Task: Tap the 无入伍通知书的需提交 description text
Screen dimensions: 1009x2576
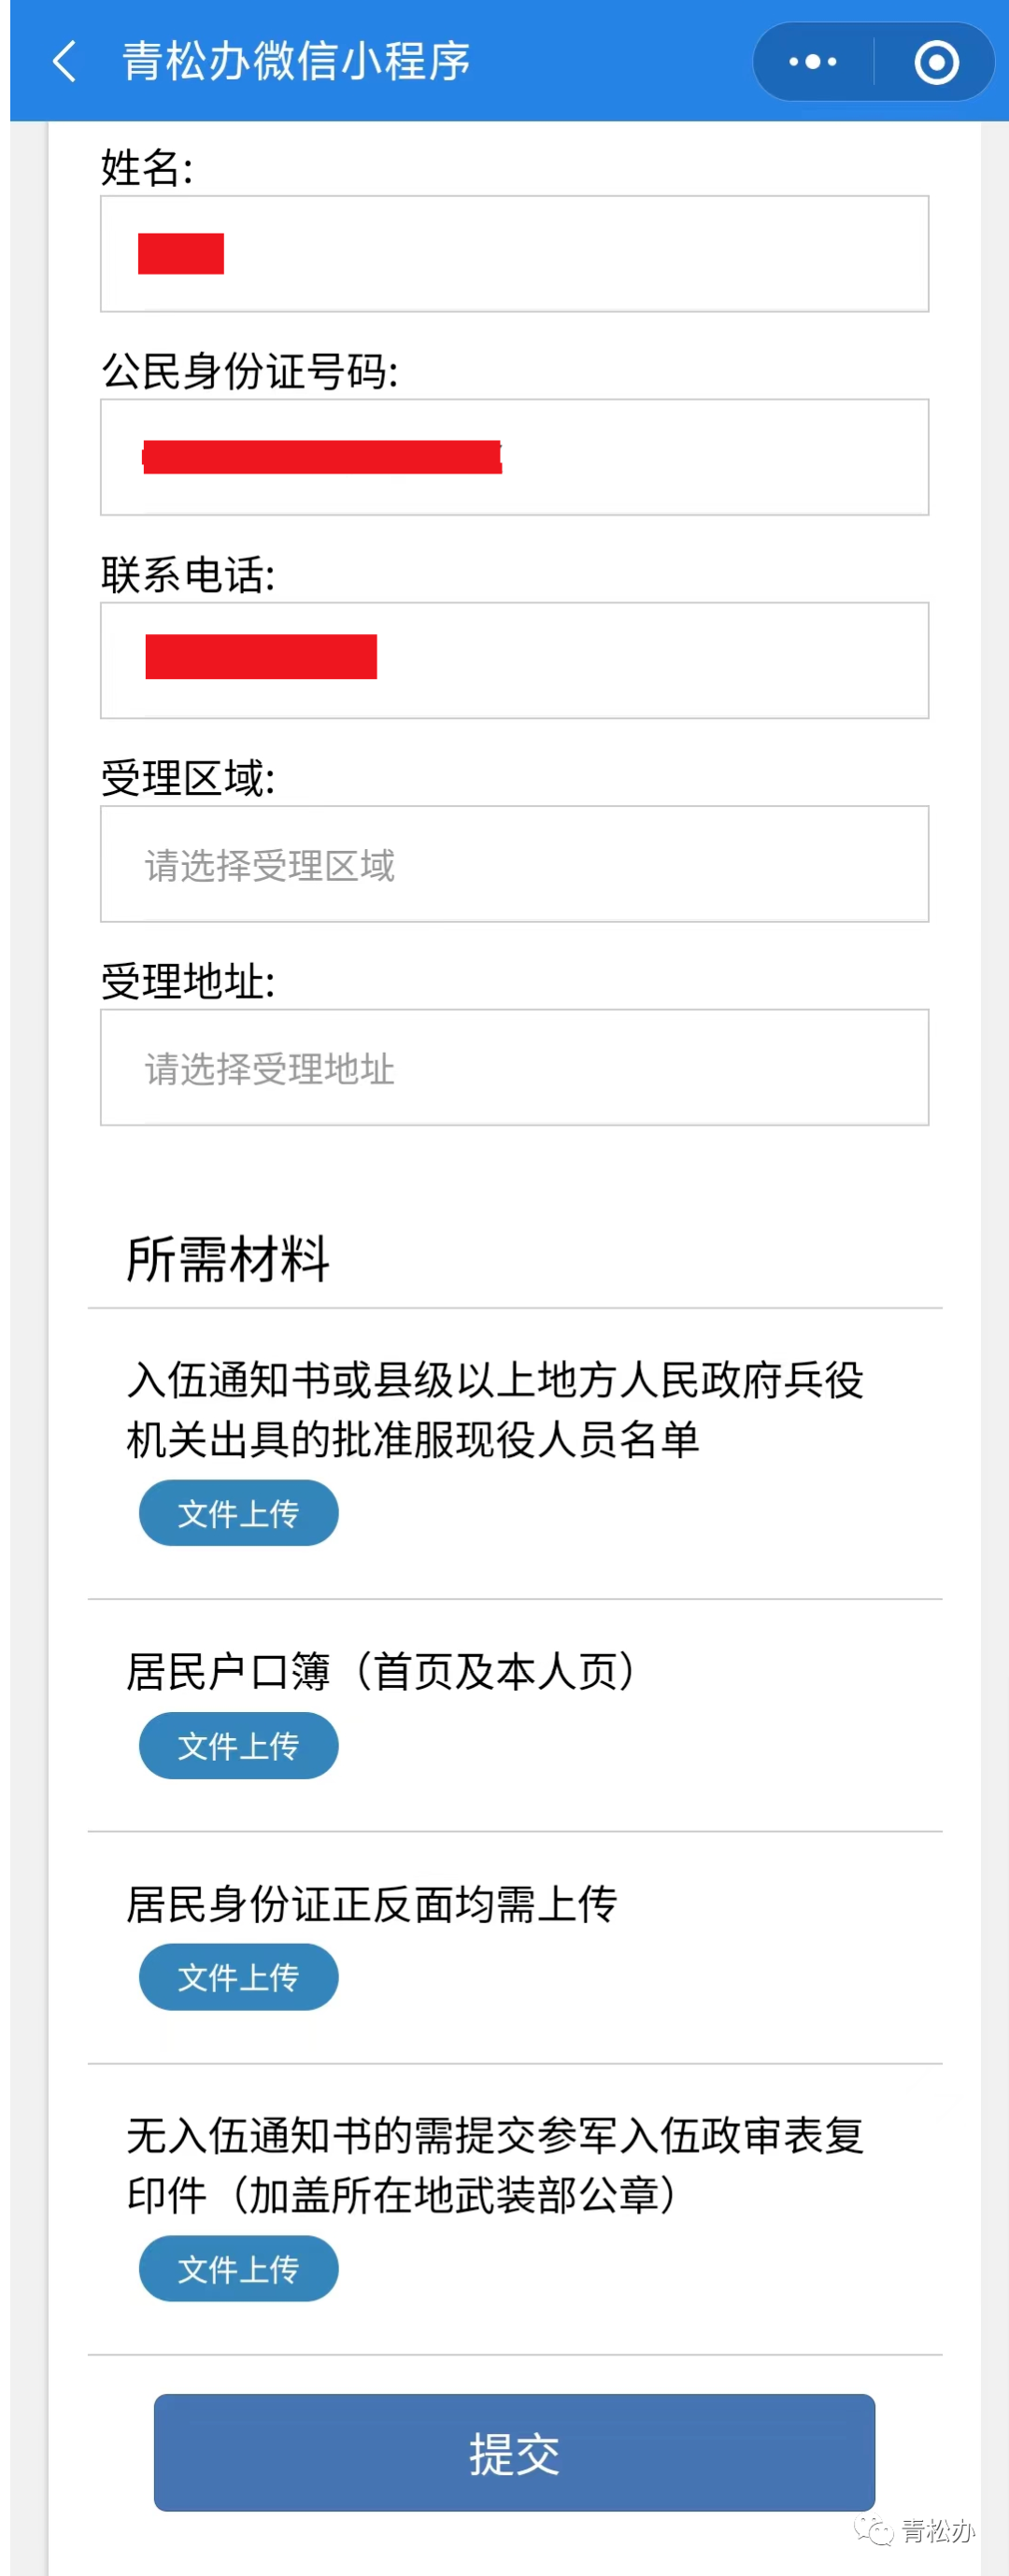Action: point(495,2166)
